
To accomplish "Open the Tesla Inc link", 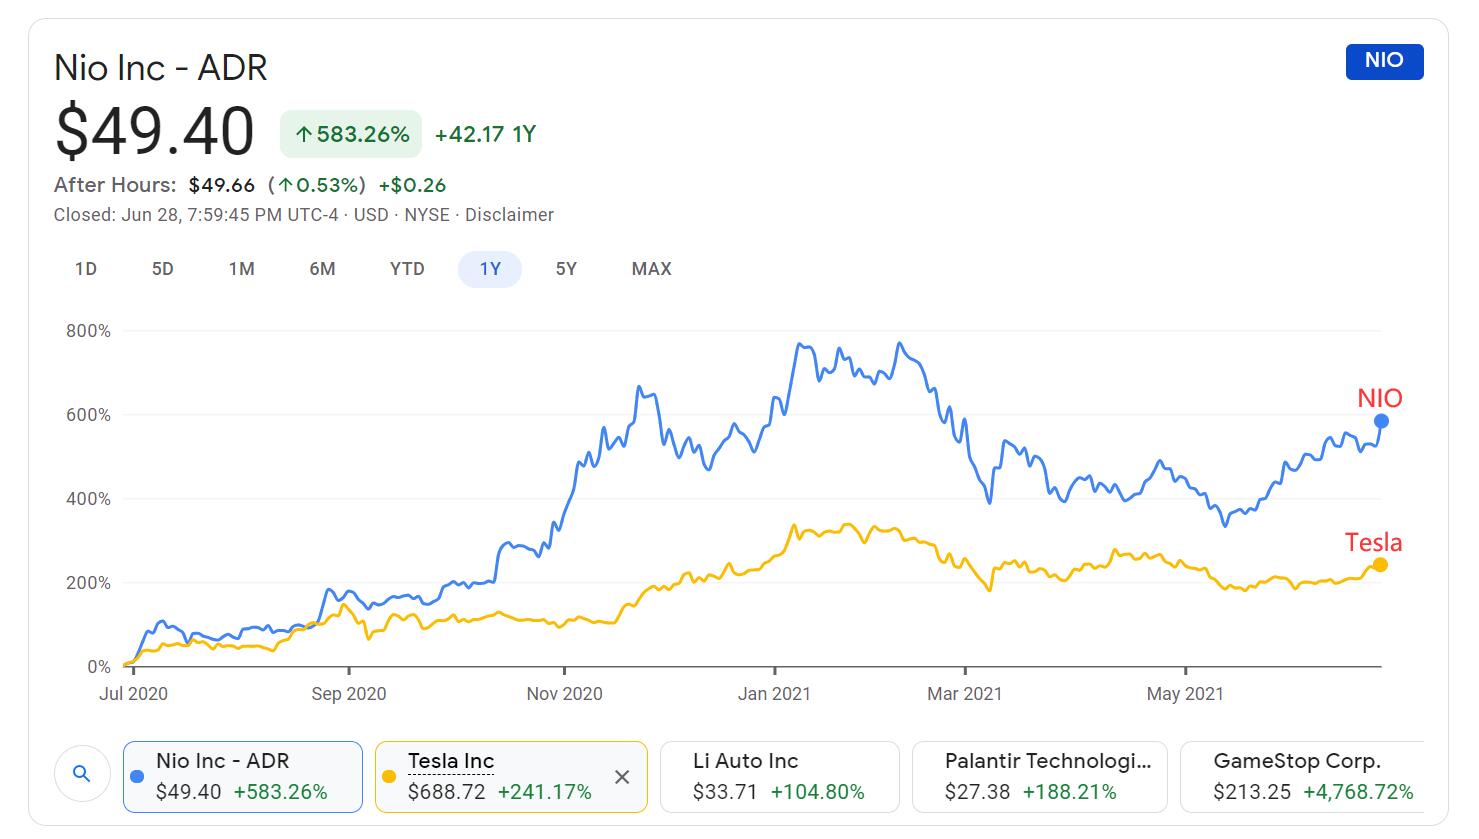I will 451,761.
